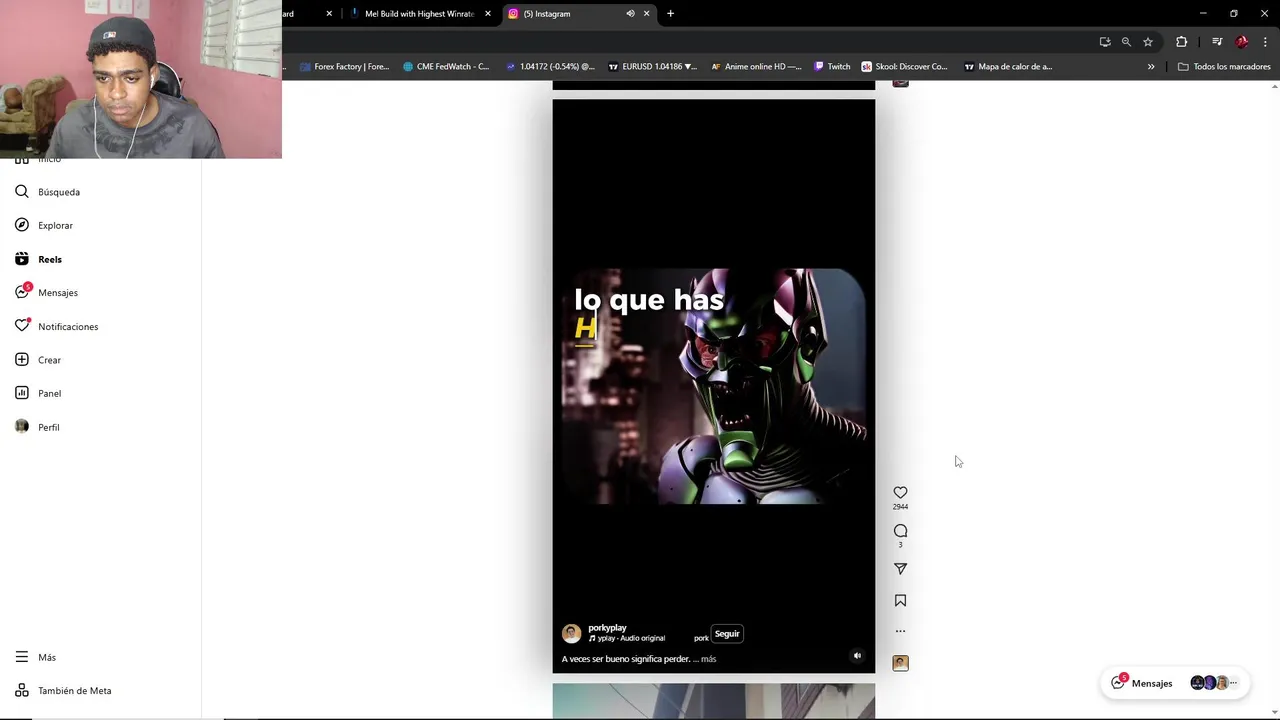
Task: Expand the caption with 'más'
Action: (708, 659)
